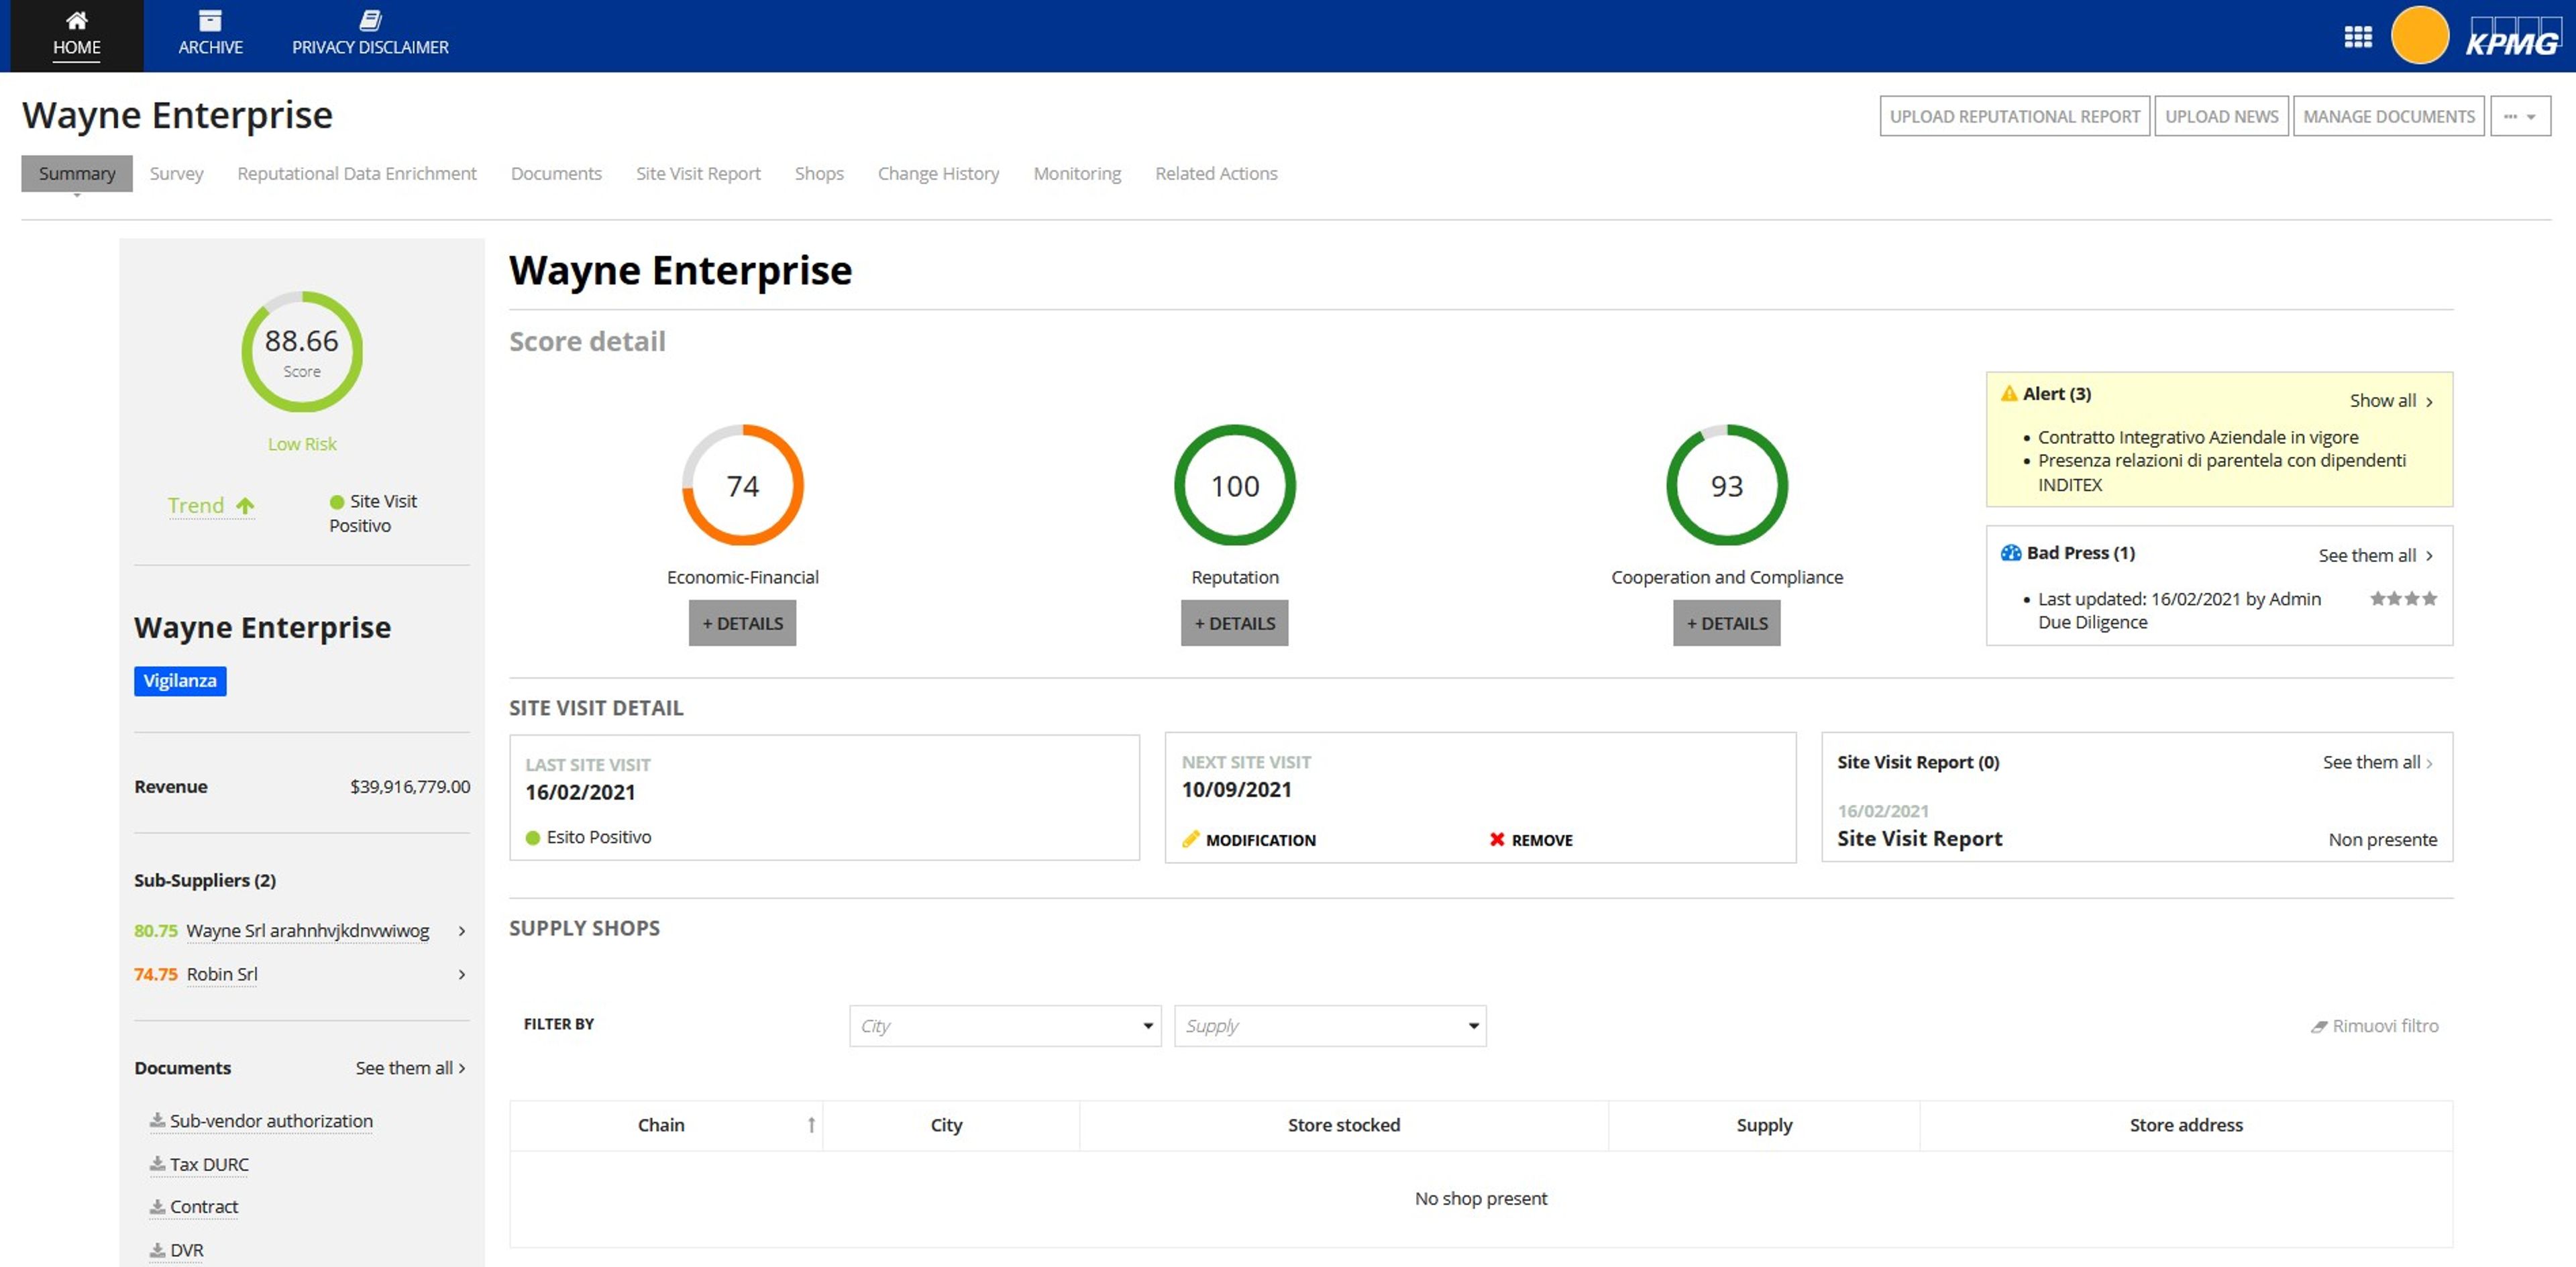This screenshot has width=2576, height=1267.
Task: Click the next site visit date 10/09/2021
Action: (x=1236, y=790)
